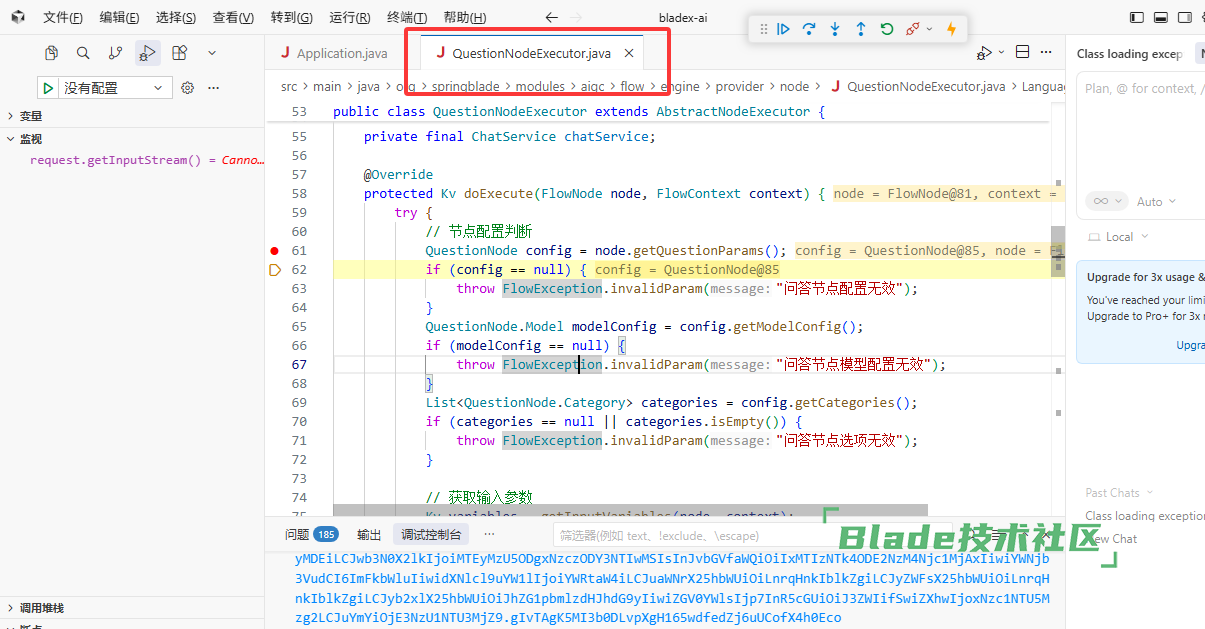The height and width of the screenshot is (629, 1205).
Task: Click the Step Into arrow icon
Action: click(x=835, y=29)
